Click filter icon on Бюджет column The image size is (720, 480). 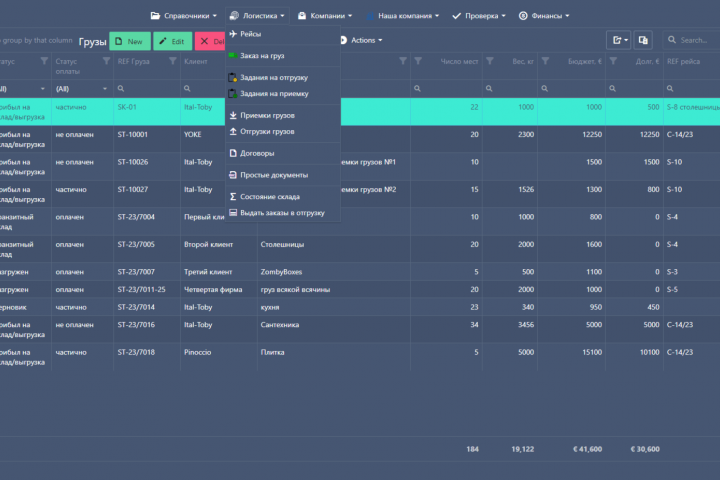tap(545, 61)
